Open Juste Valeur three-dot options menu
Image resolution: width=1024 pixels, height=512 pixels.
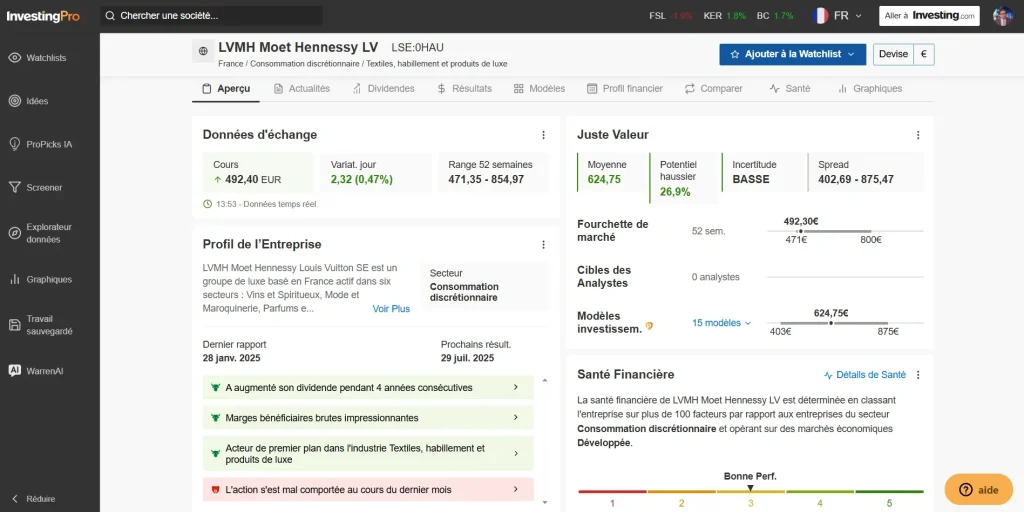tap(918, 135)
